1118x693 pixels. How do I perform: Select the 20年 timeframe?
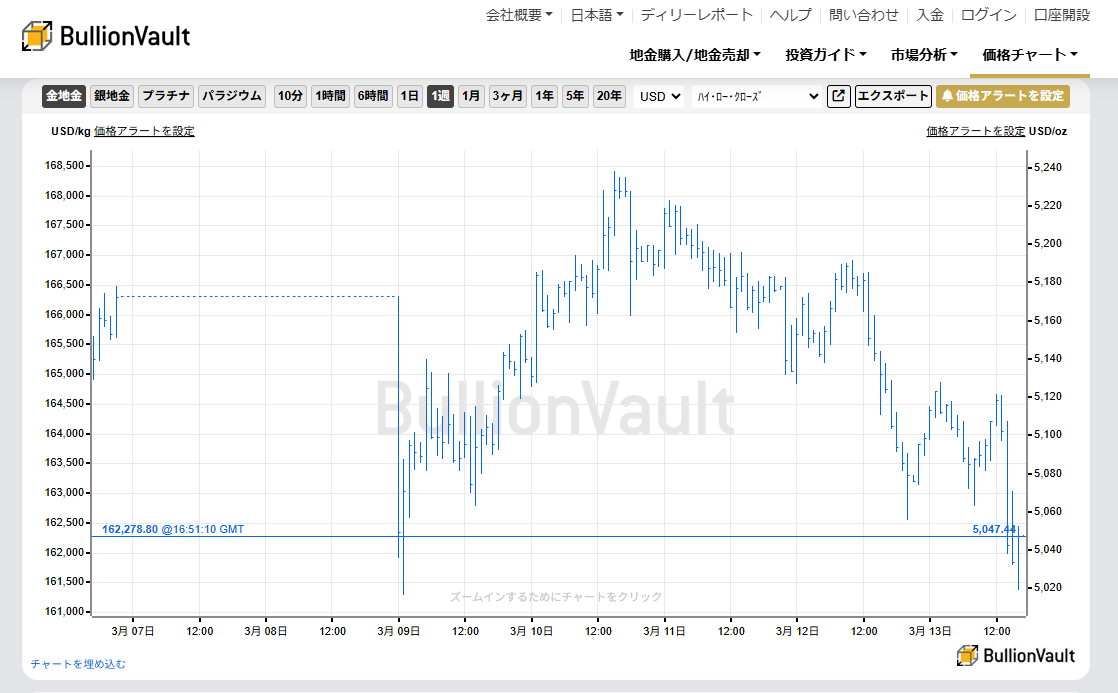[610, 96]
